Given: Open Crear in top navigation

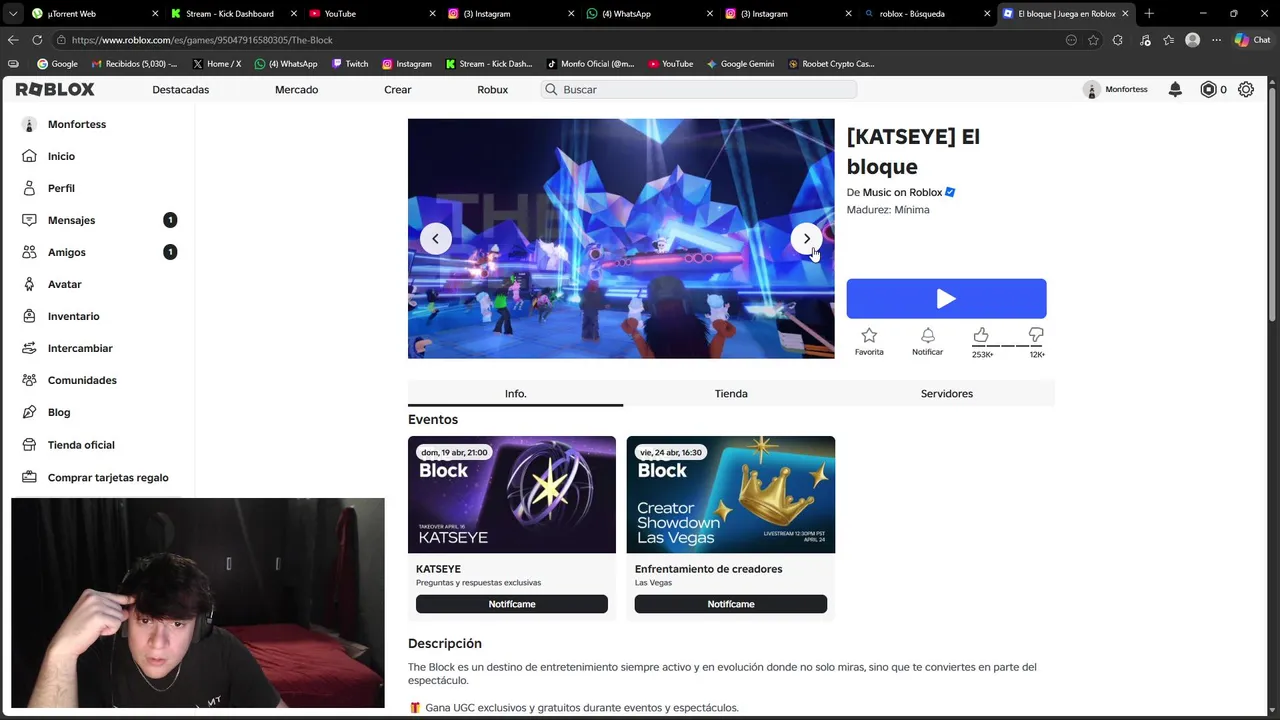Looking at the screenshot, I should pyautogui.click(x=397, y=89).
